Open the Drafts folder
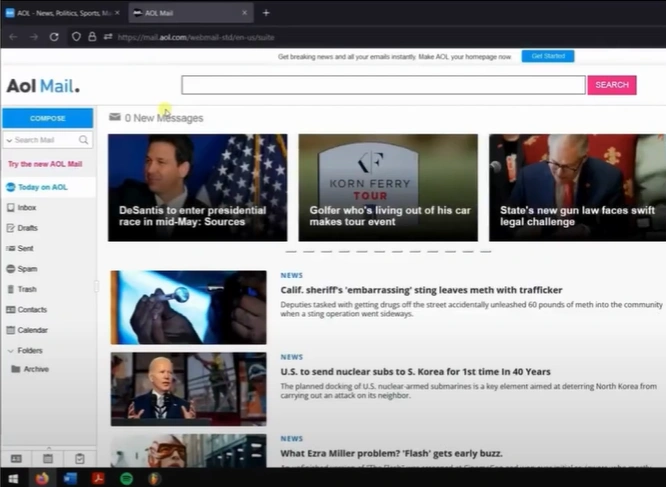The image size is (666, 487). tap(28, 228)
